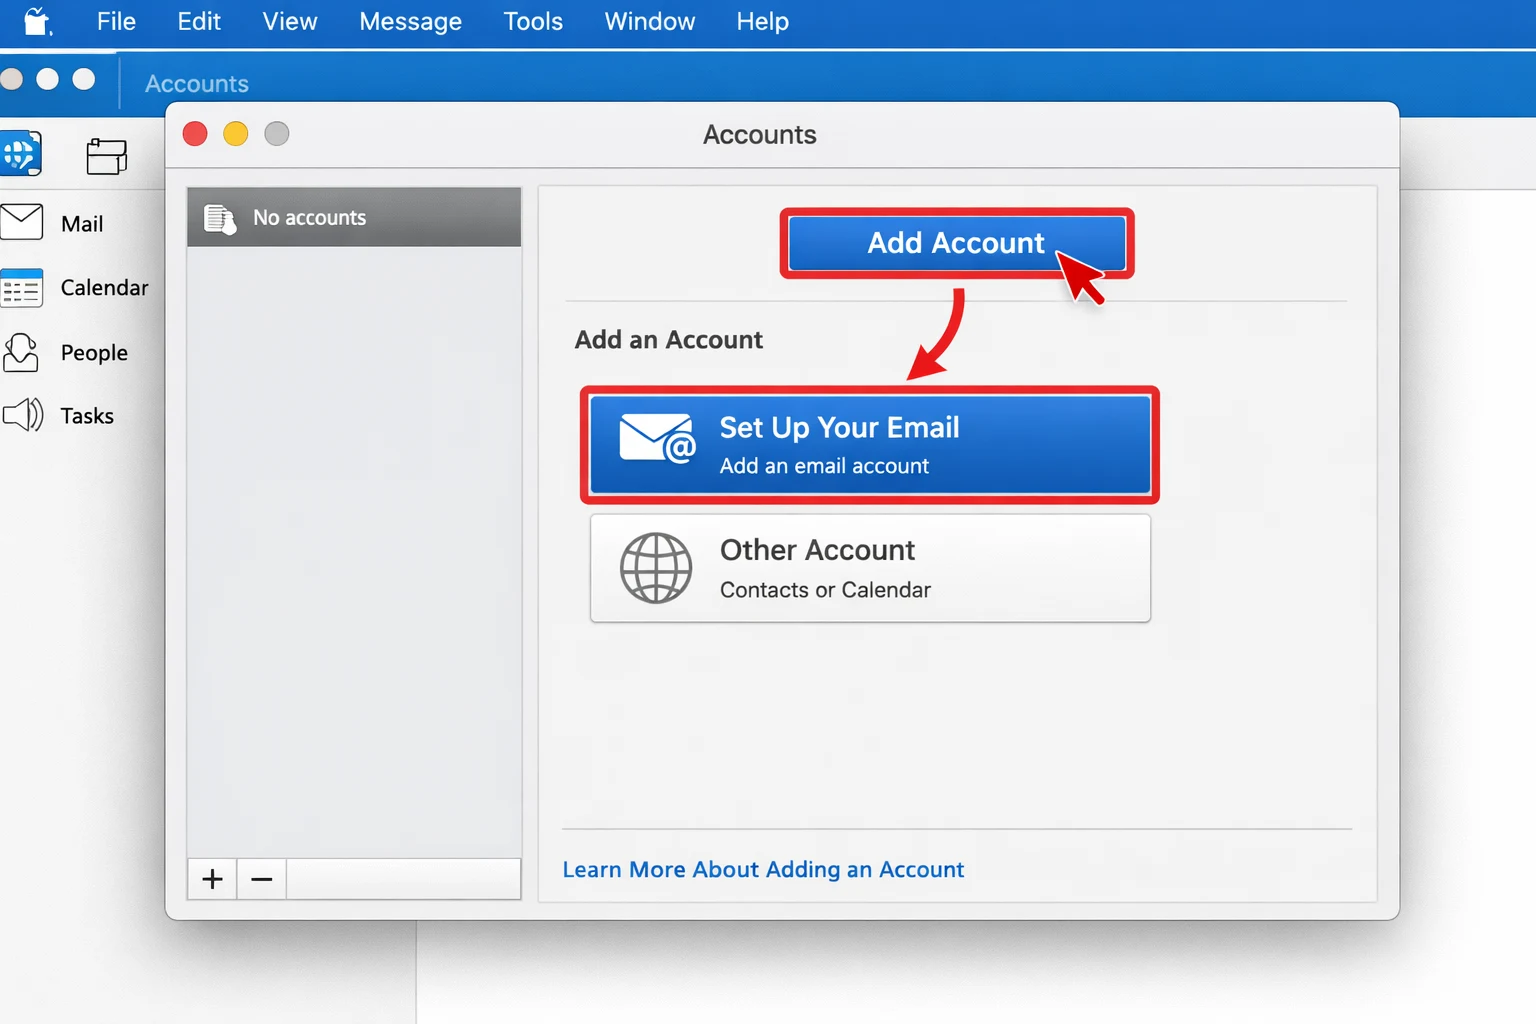Click the plus button to add an account
The width and height of the screenshot is (1536, 1024).
[x=211, y=879]
